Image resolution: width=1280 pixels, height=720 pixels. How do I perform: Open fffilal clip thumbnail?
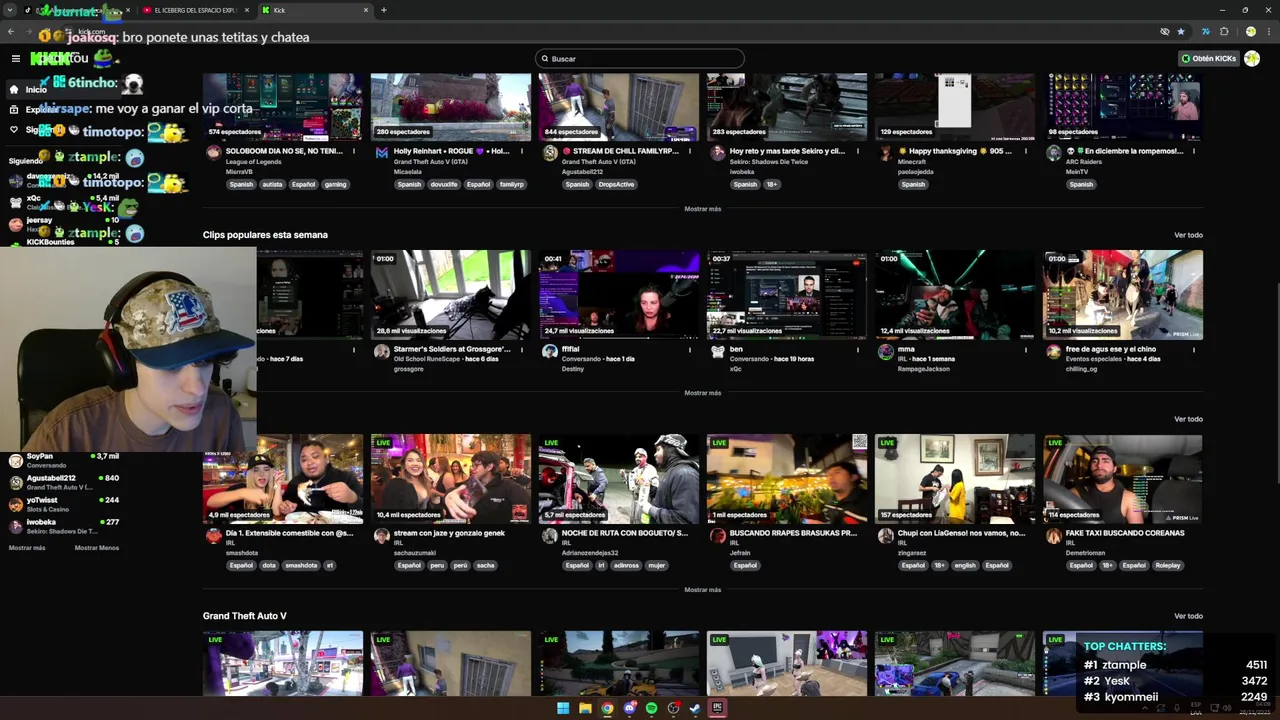[x=619, y=295]
